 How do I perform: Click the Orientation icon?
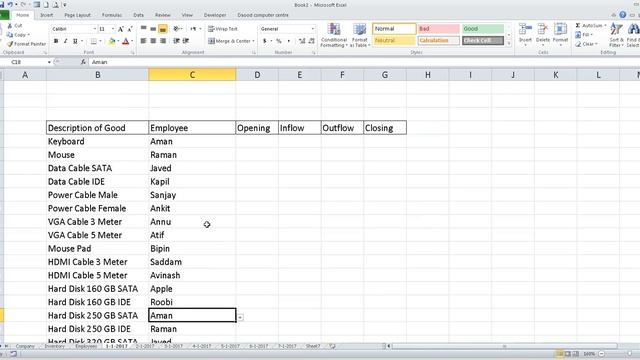click(x=177, y=29)
